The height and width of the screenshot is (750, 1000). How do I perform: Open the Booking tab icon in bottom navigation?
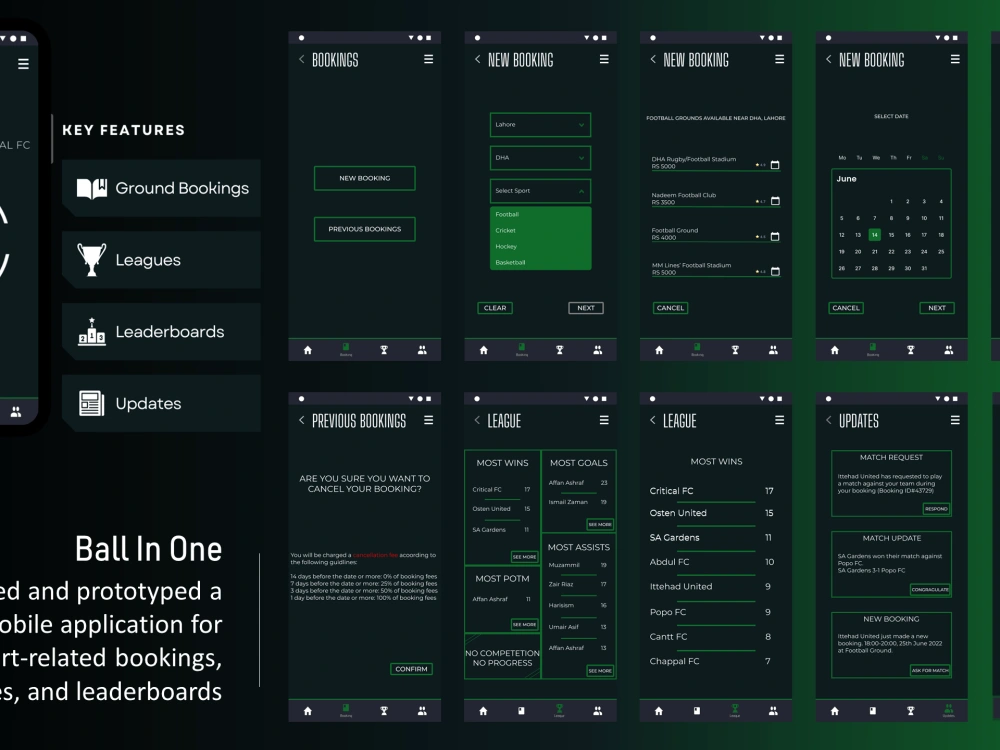coord(345,349)
